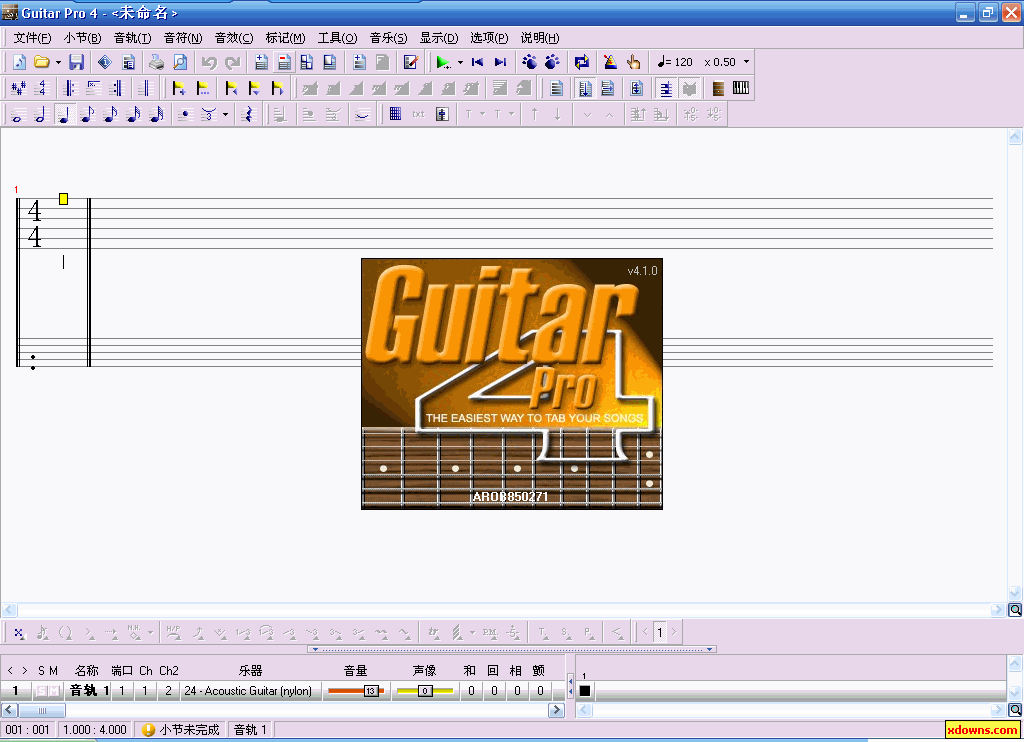Open the tuplet dropdown arrow
This screenshot has height=742, width=1024.
click(x=225, y=115)
